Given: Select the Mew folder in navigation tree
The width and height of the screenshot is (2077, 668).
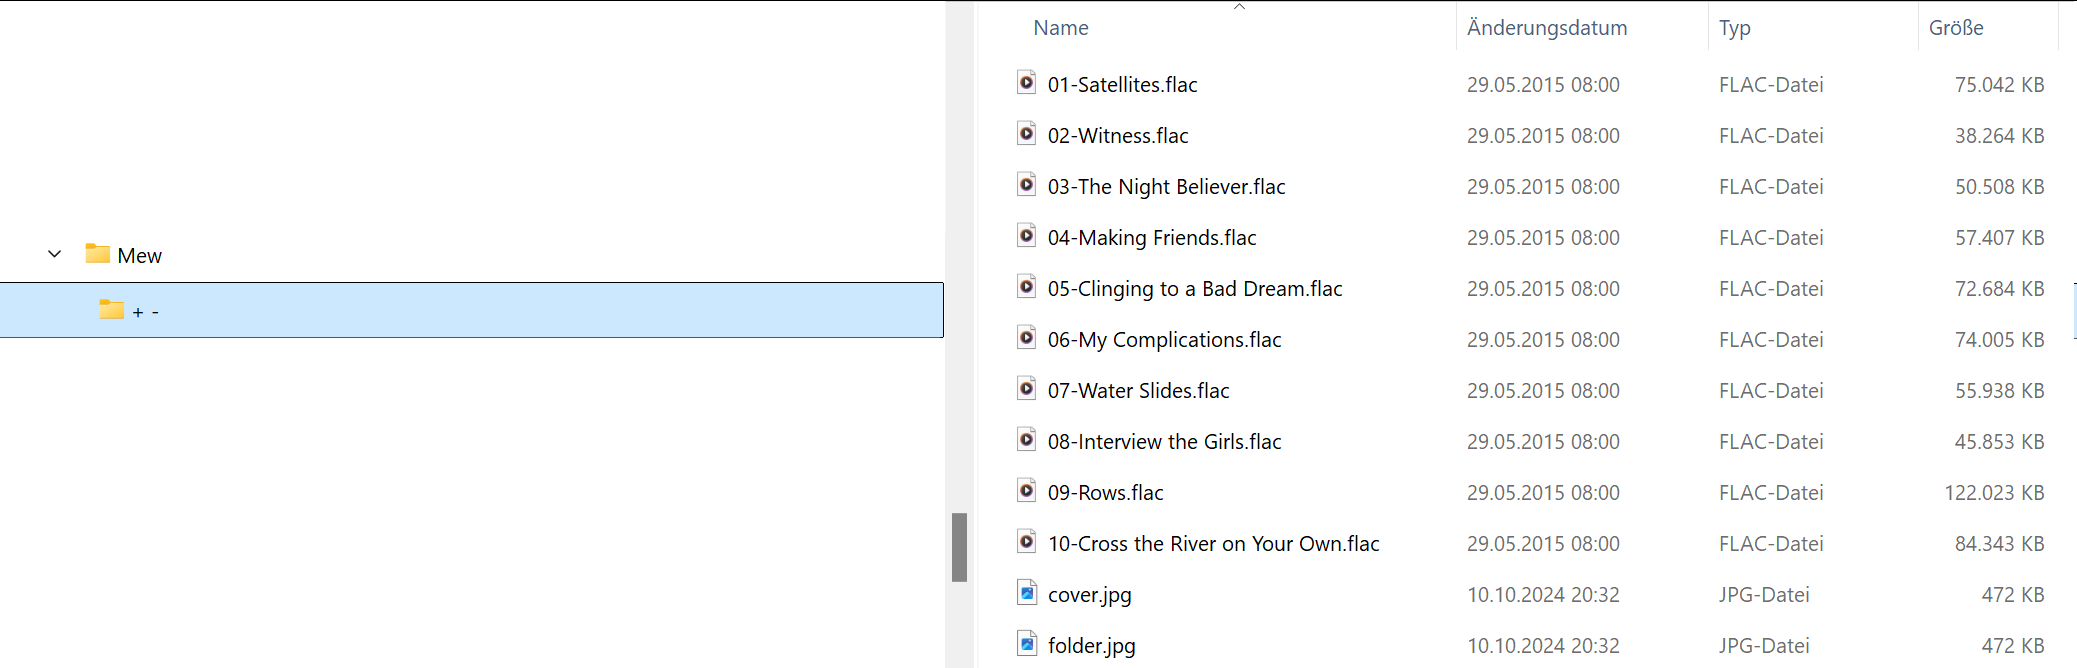Looking at the screenshot, I should [140, 256].
